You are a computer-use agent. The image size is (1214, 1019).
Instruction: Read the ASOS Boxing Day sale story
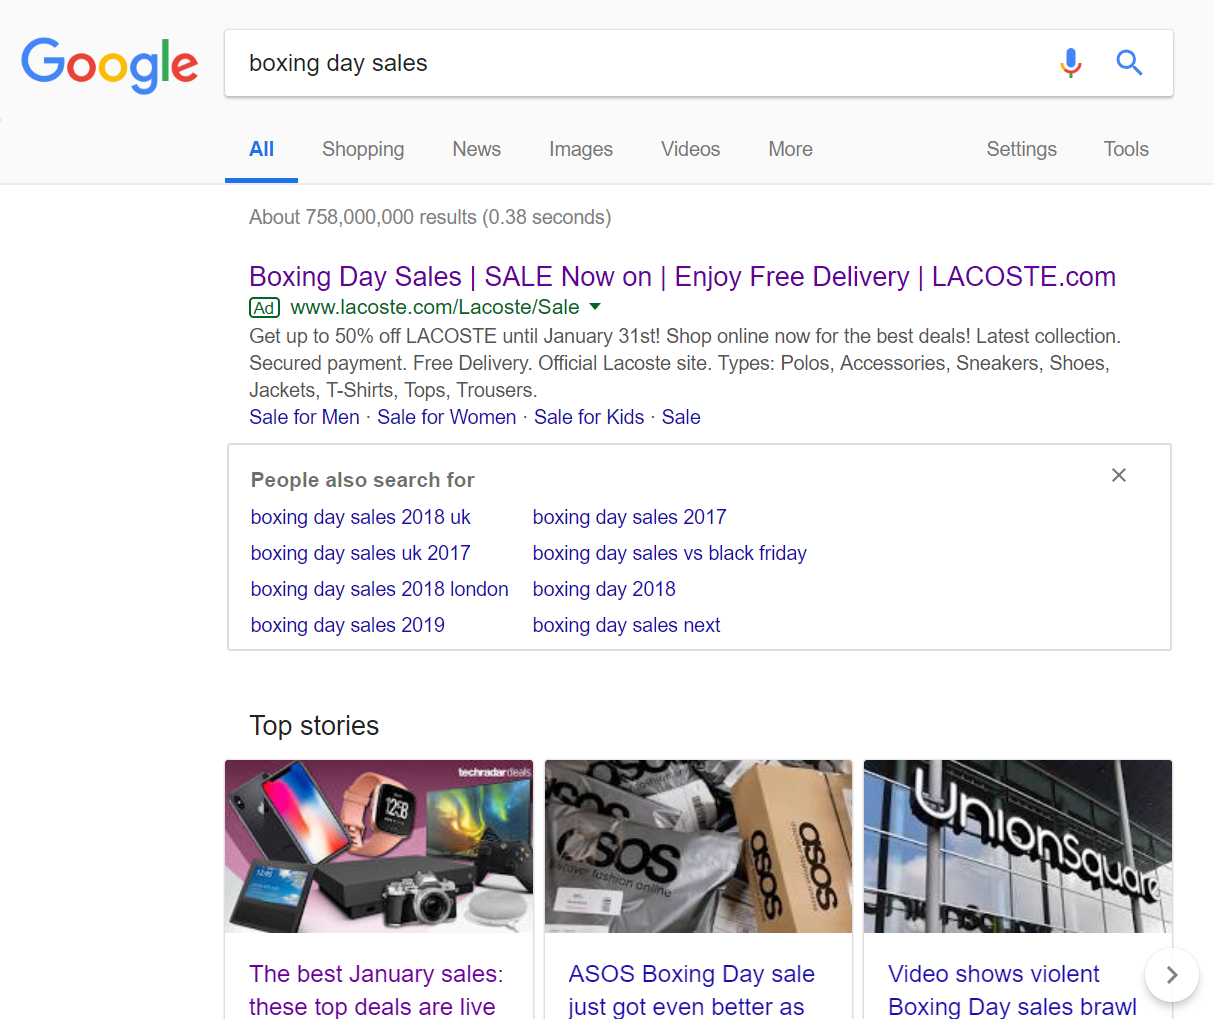click(x=692, y=989)
